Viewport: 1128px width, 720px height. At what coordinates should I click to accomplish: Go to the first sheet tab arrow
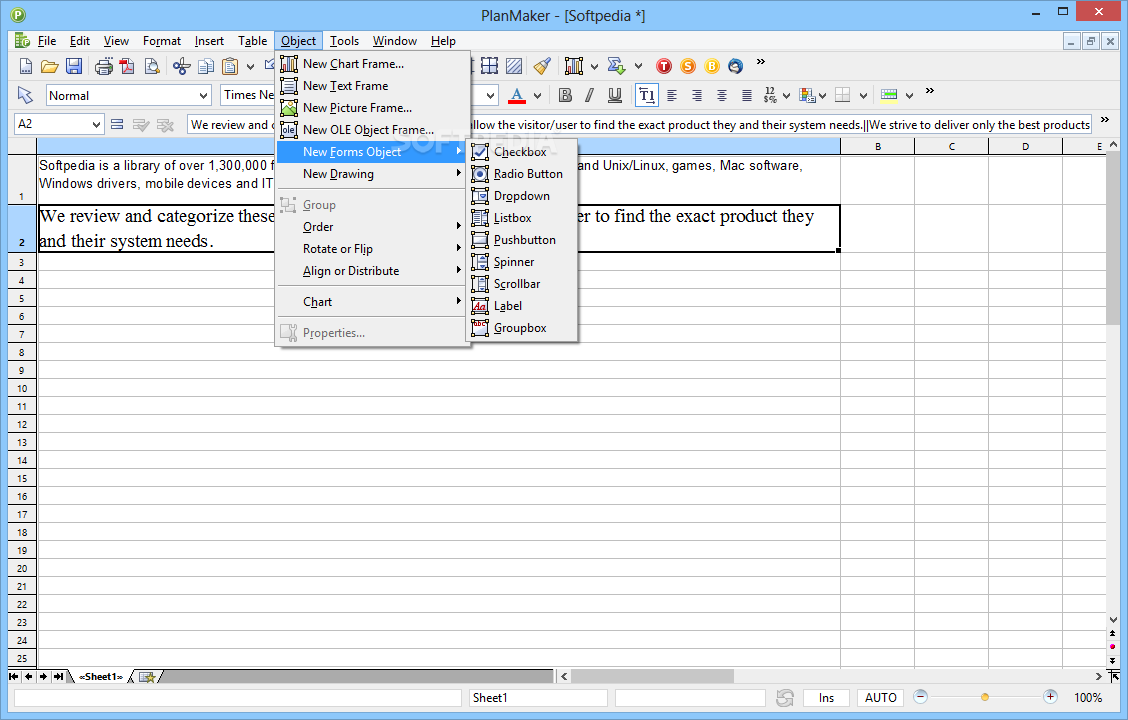[x=14, y=677]
